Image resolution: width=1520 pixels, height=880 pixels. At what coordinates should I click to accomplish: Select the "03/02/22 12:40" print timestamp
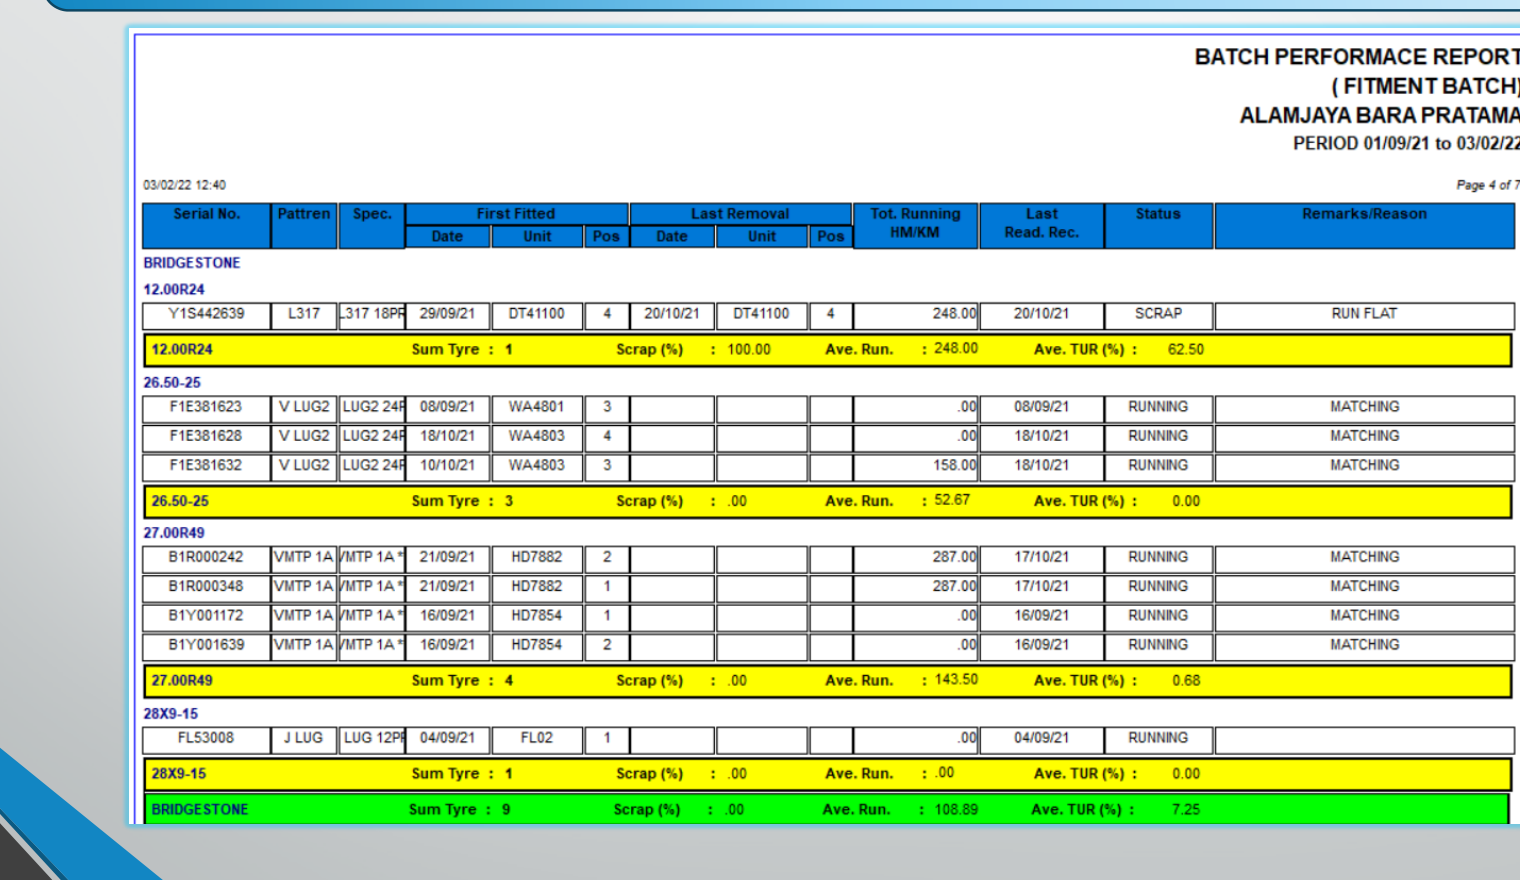(x=185, y=185)
